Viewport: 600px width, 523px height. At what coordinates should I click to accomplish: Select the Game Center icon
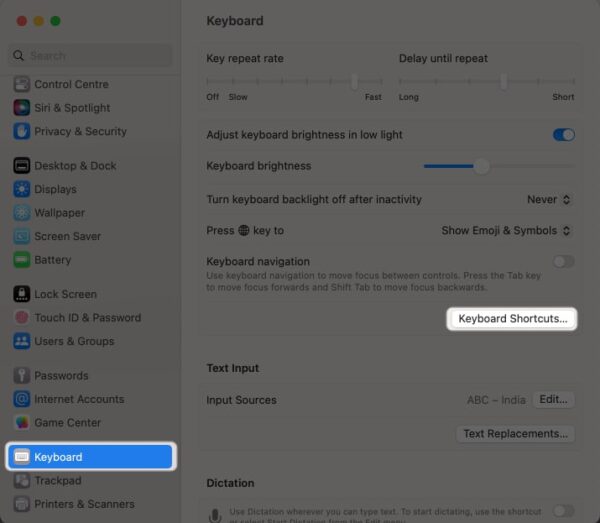click(21, 422)
